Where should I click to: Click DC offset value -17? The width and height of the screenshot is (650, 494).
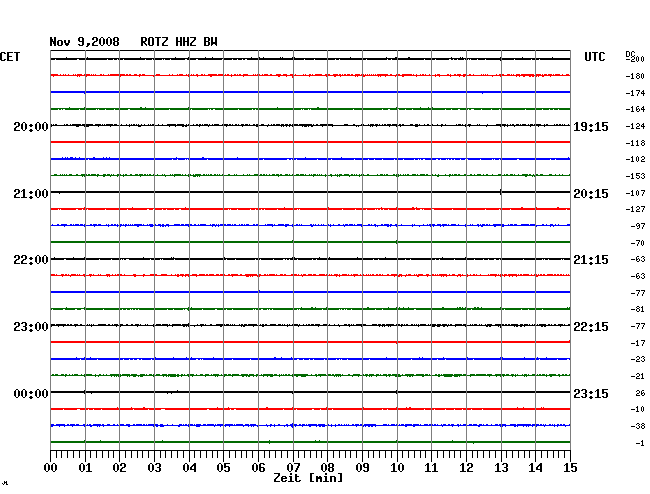click(638, 344)
